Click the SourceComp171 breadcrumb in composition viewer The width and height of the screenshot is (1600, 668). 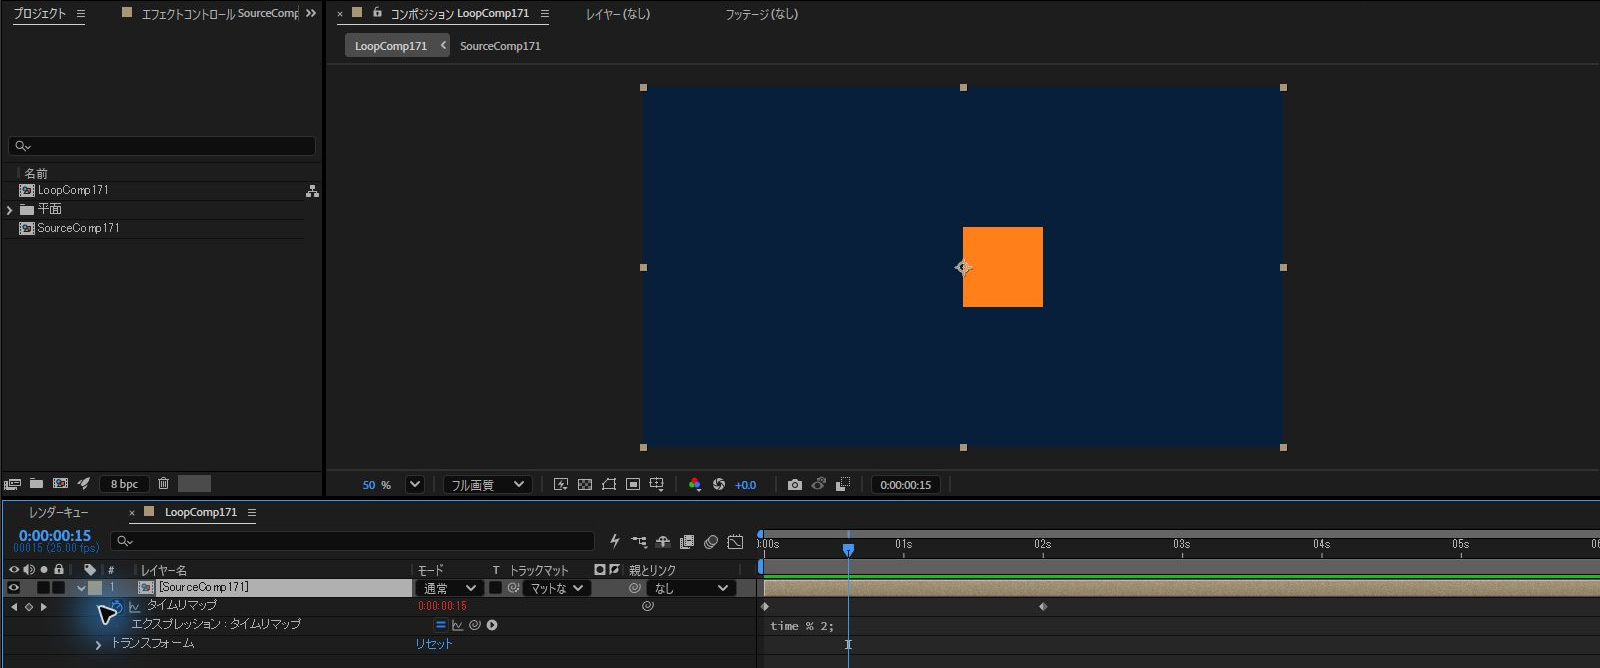(500, 46)
